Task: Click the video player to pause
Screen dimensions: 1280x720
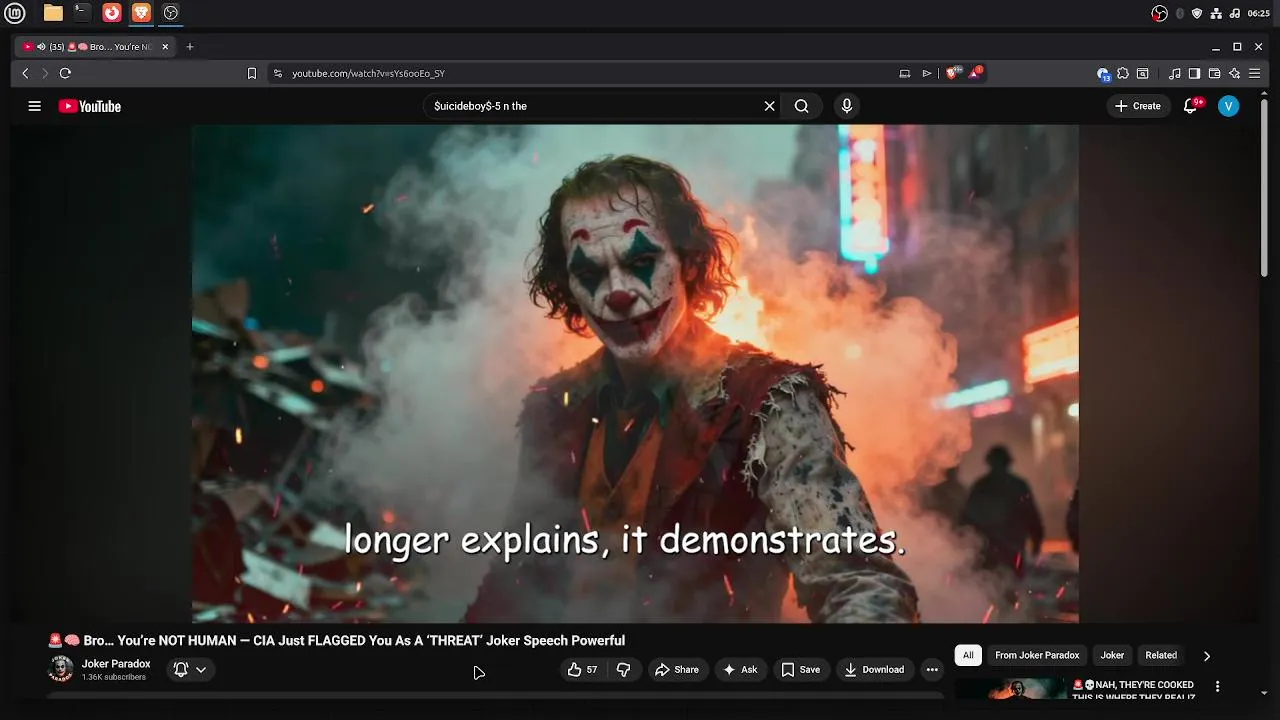Action: 635,373
